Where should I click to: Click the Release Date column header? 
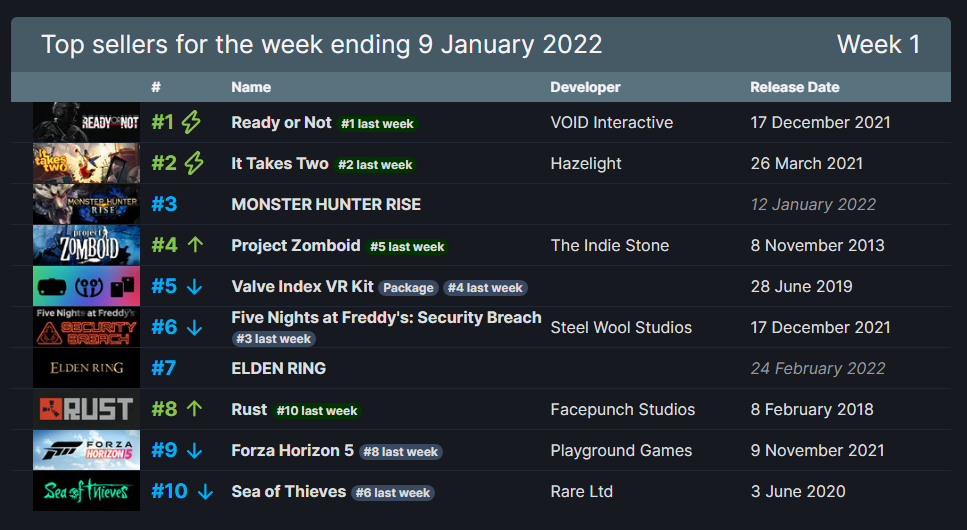point(794,87)
